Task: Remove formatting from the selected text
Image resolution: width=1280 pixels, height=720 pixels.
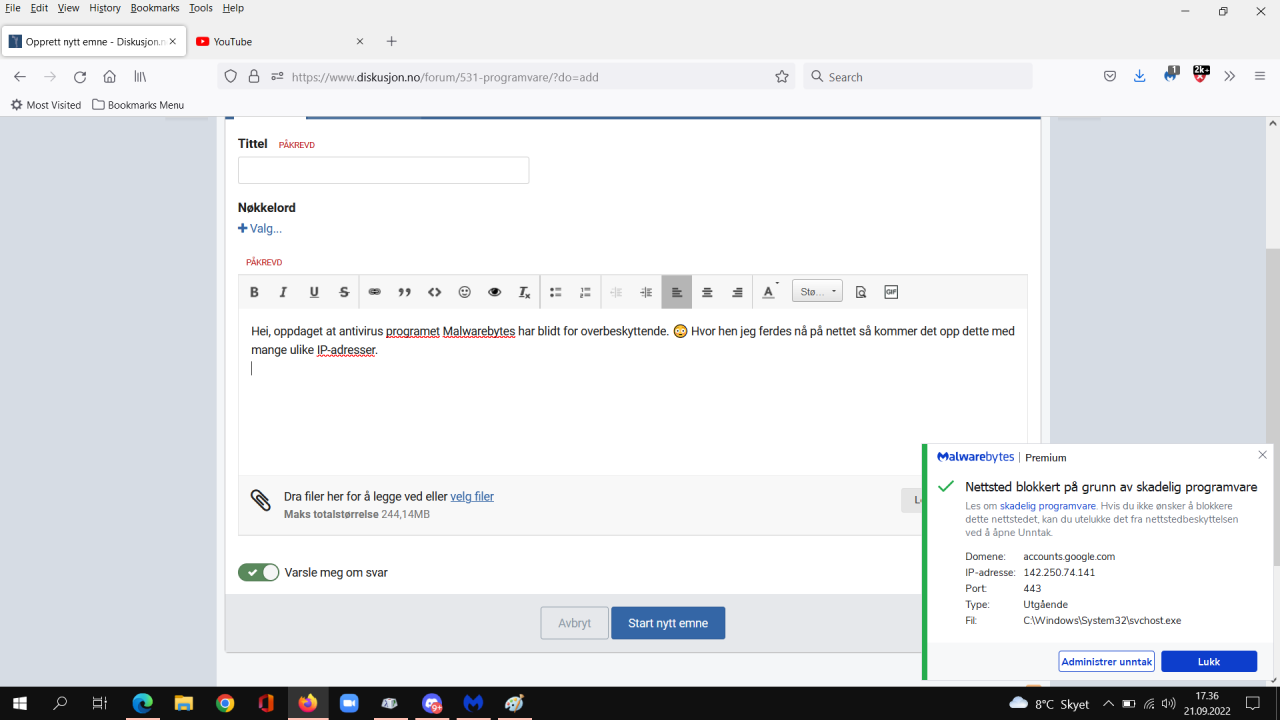Action: click(524, 292)
